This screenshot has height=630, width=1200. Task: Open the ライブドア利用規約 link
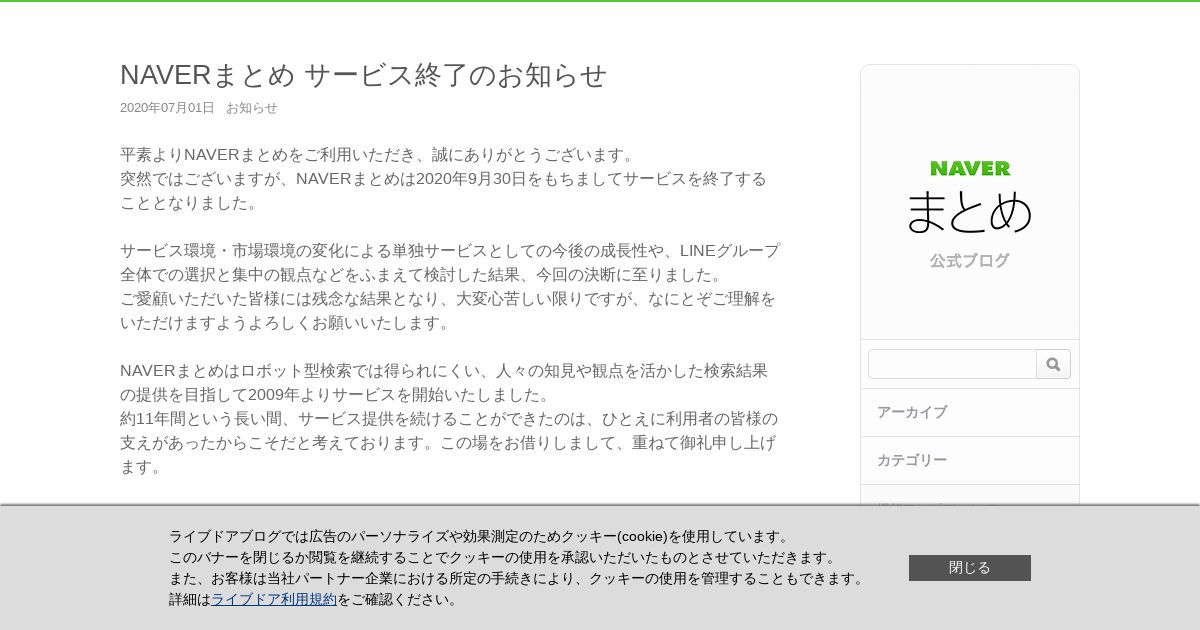point(274,599)
